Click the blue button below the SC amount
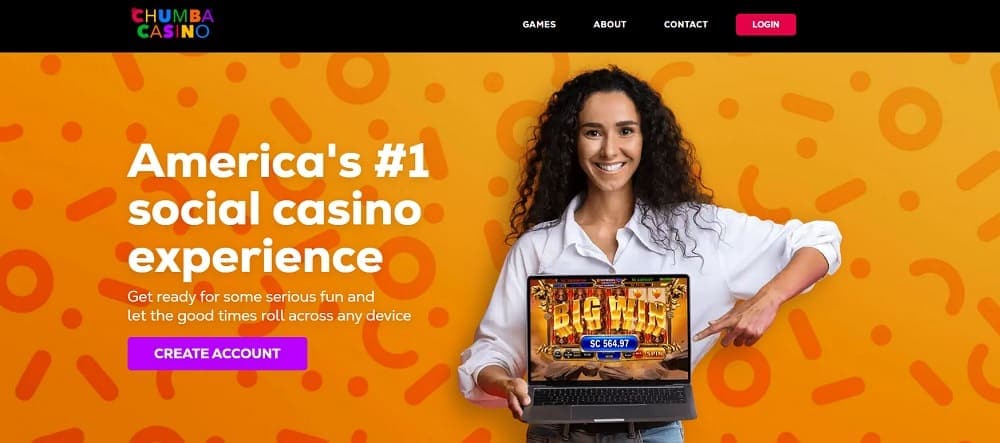The image size is (1000, 443). (x=609, y=356)
